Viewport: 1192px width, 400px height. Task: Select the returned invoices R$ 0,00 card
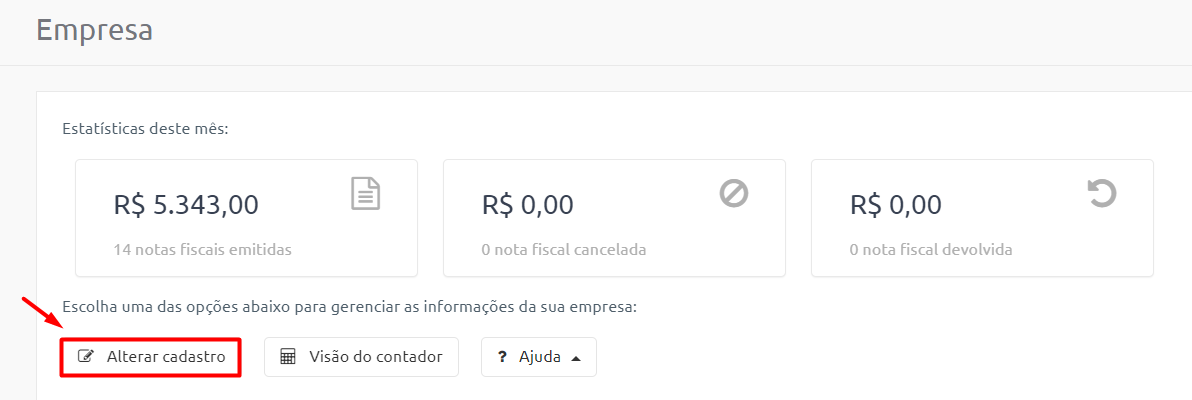982,218
